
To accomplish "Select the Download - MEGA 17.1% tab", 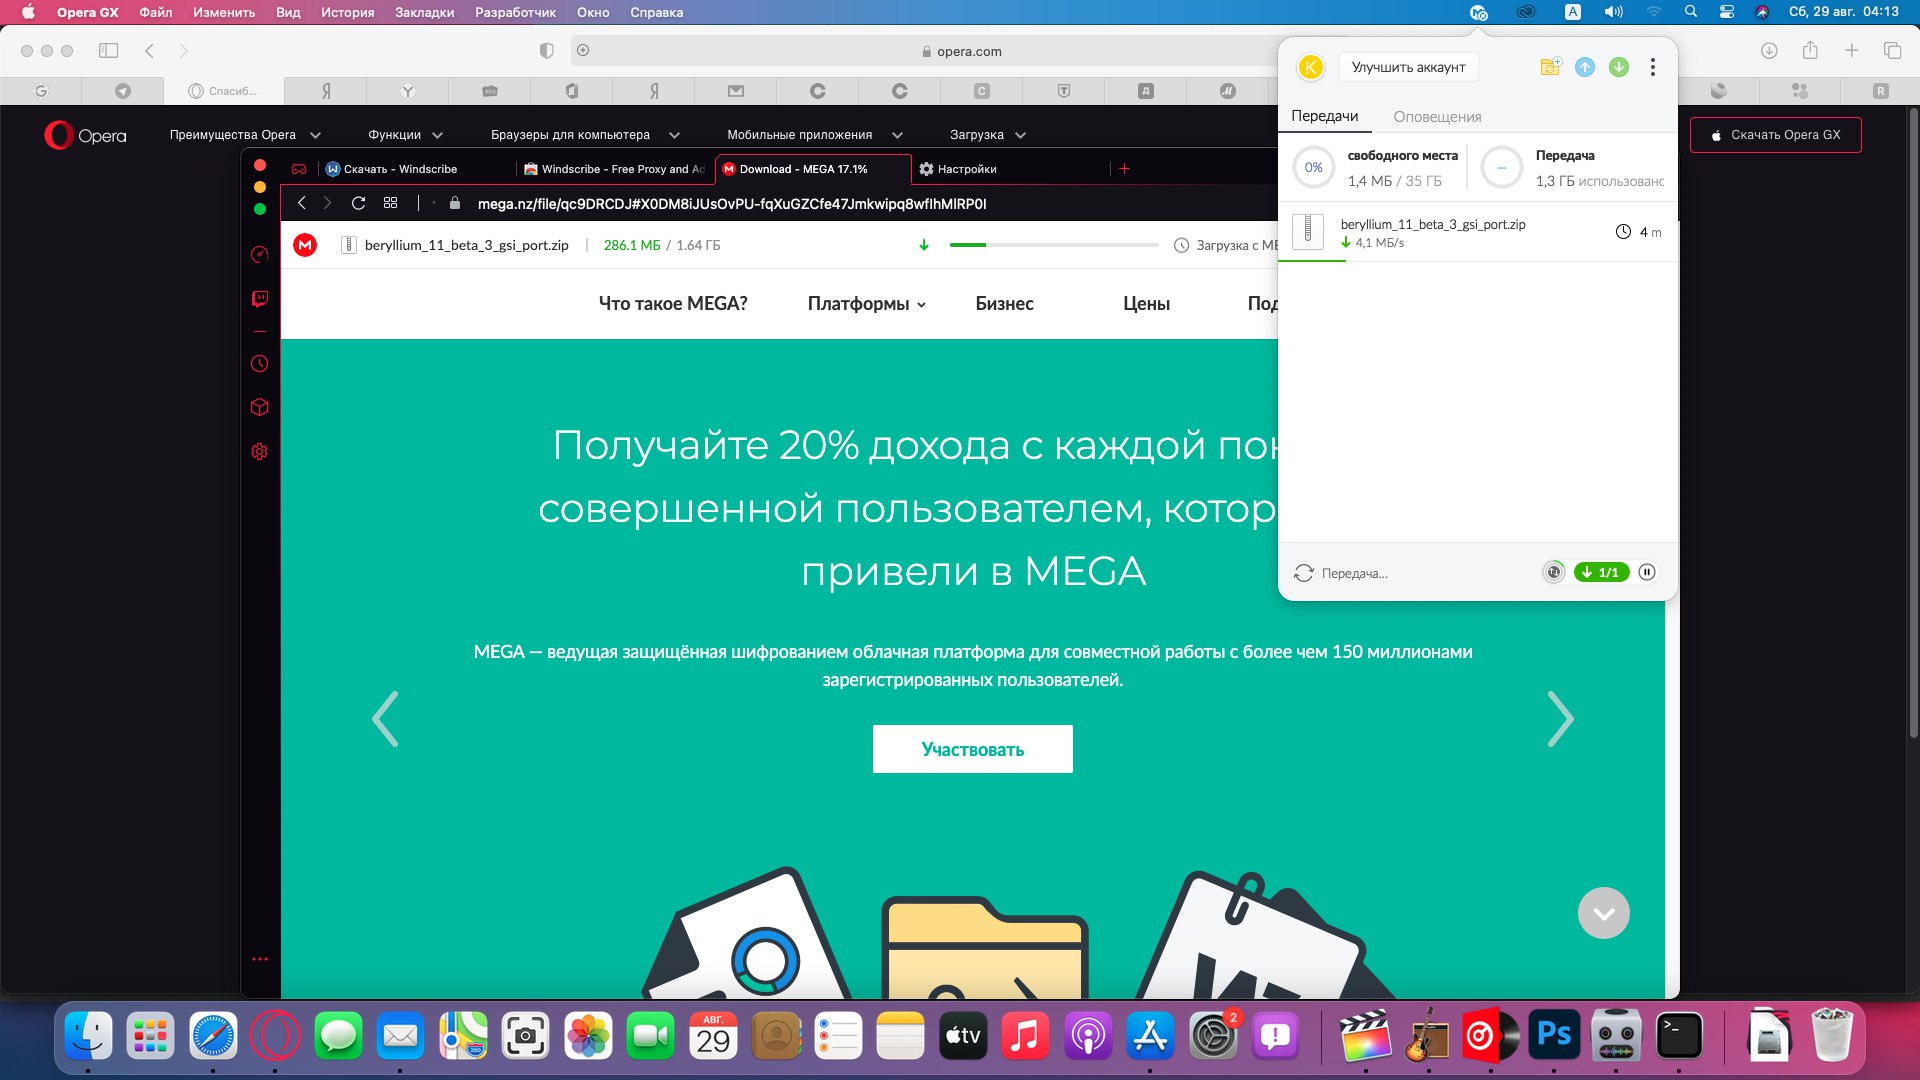I will (x=812, y=169).
